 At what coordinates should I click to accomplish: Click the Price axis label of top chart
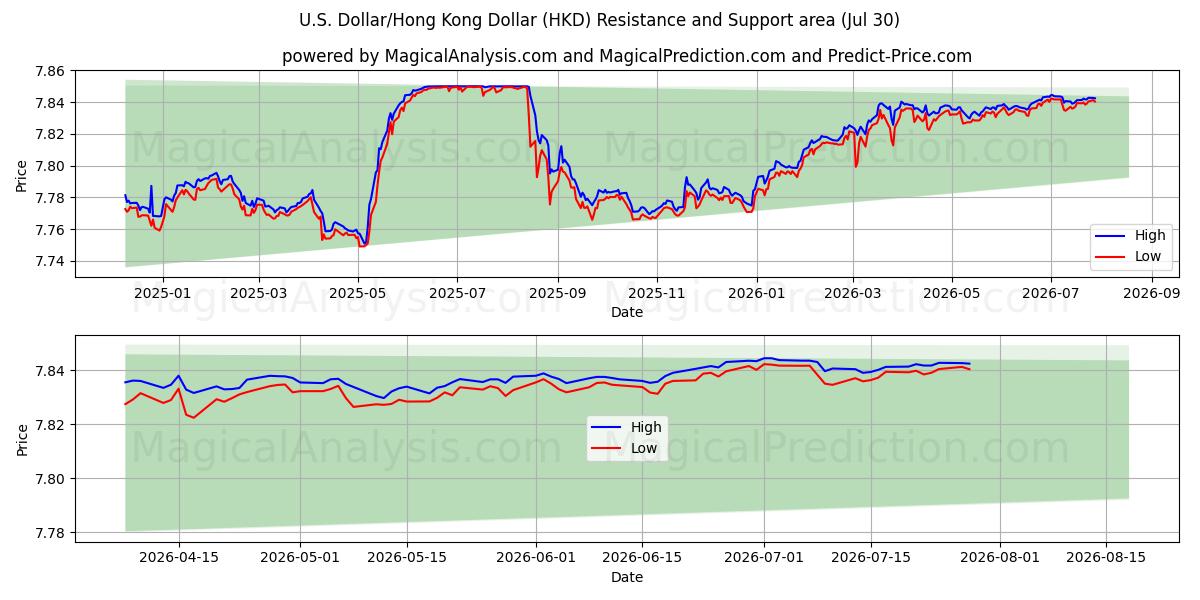coord(22,176)
